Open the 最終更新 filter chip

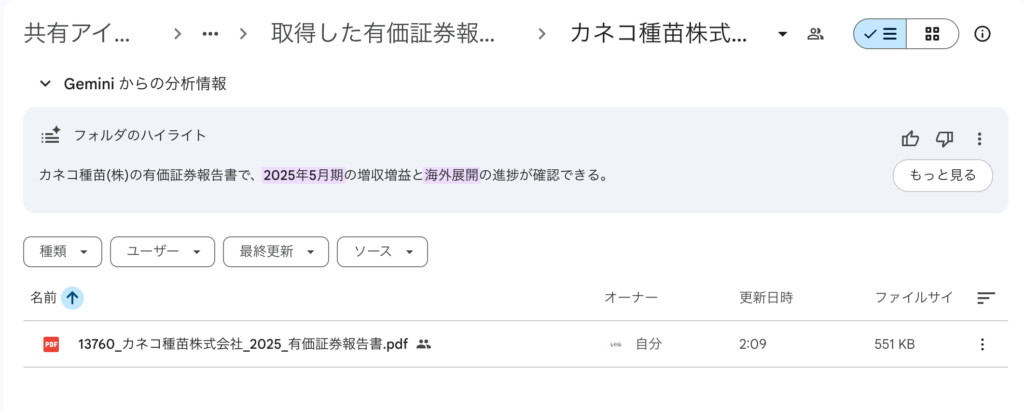[276, 252]
